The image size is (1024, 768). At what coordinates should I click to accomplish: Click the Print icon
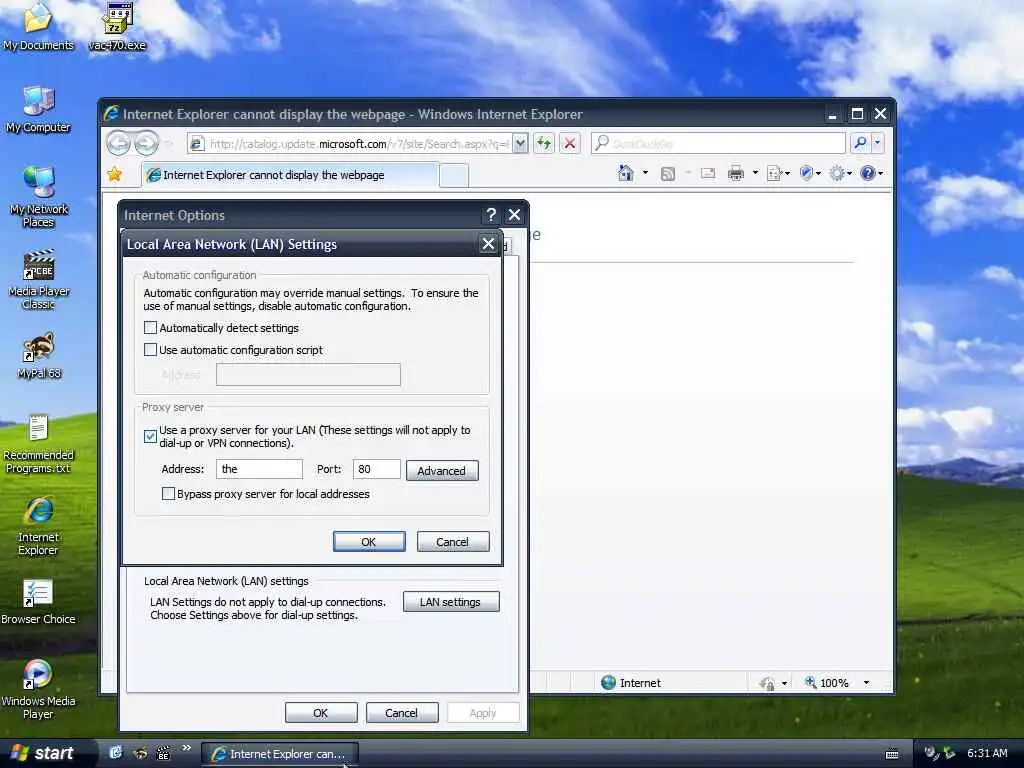pyautogui.click(x=736, y=173)
